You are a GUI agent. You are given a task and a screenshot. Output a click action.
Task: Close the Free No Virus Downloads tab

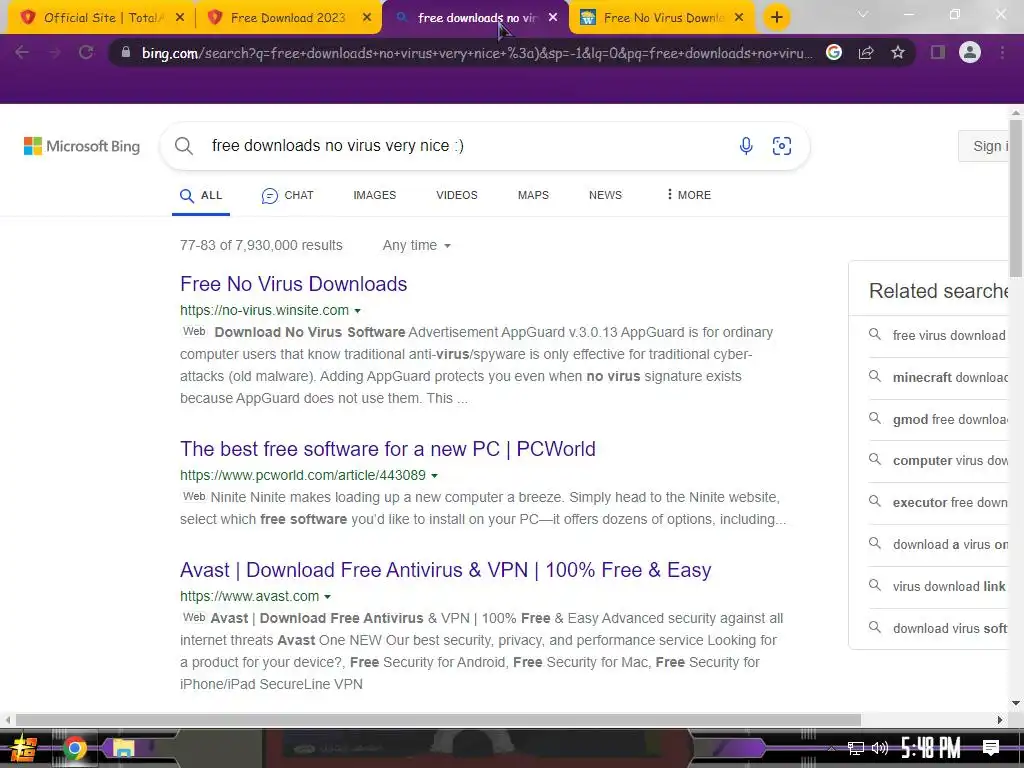coord(739,18)
